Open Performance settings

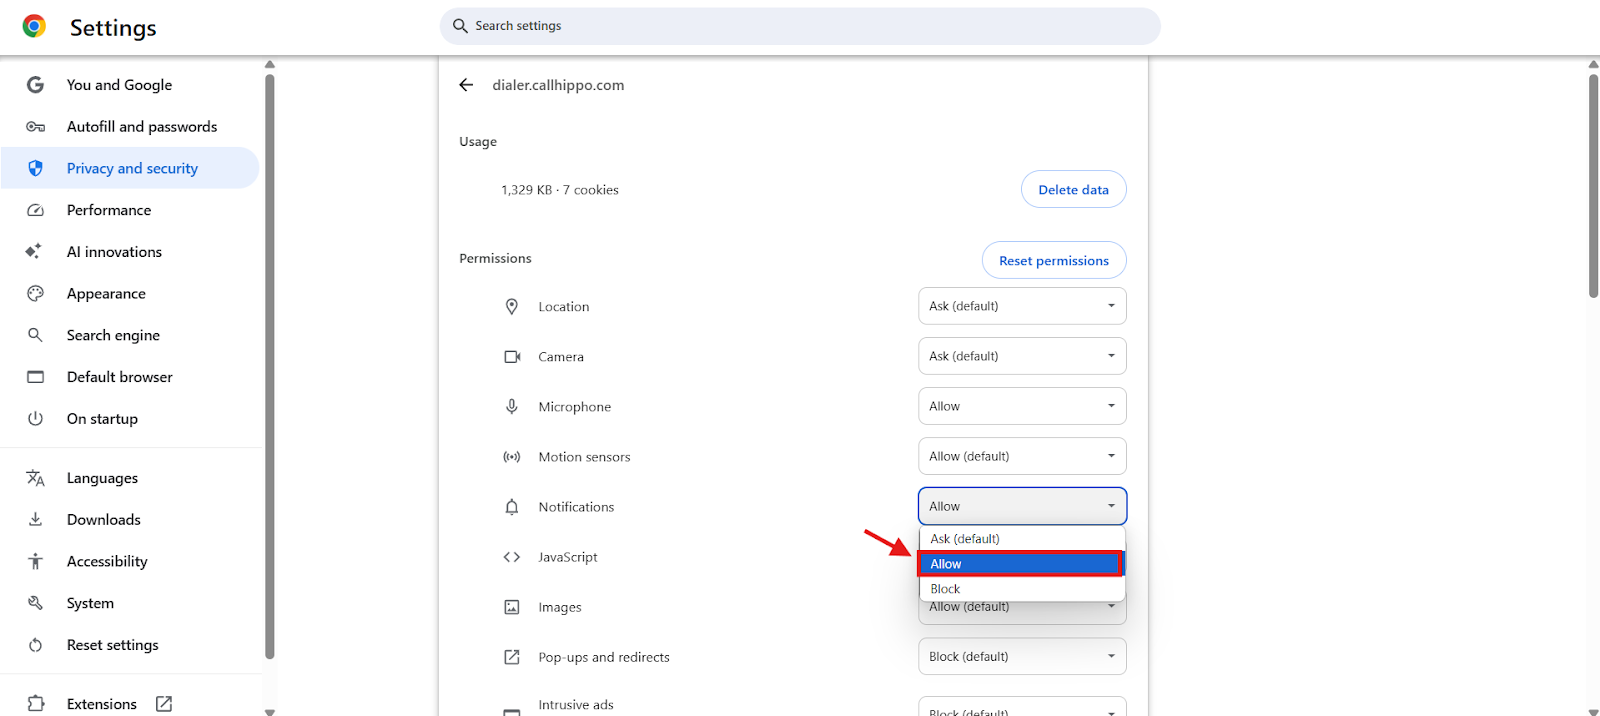coord(130,210)
